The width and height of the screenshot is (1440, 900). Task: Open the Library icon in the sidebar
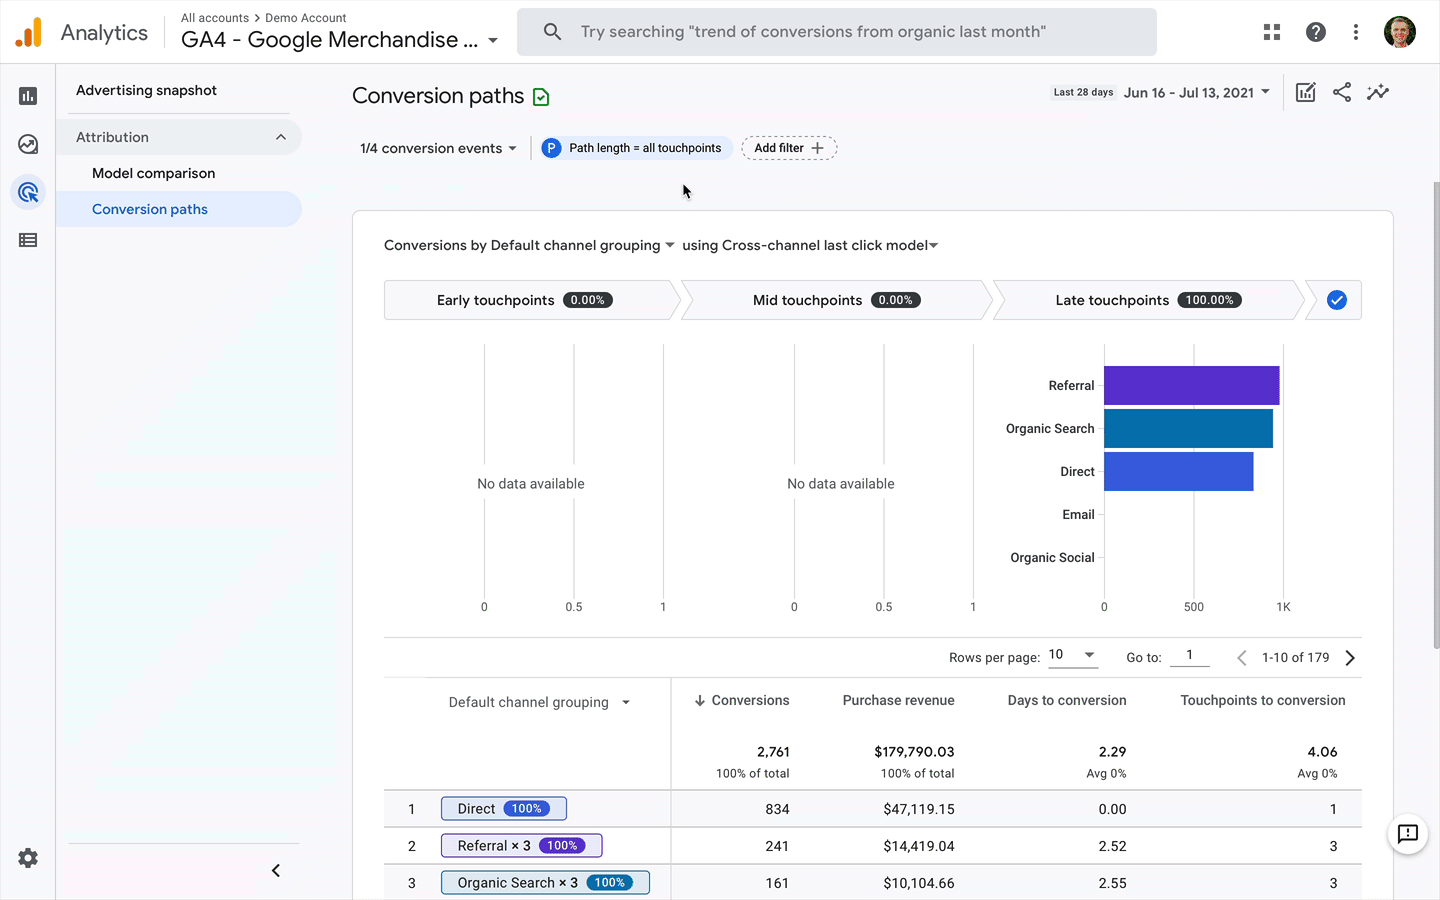(27, 239)
